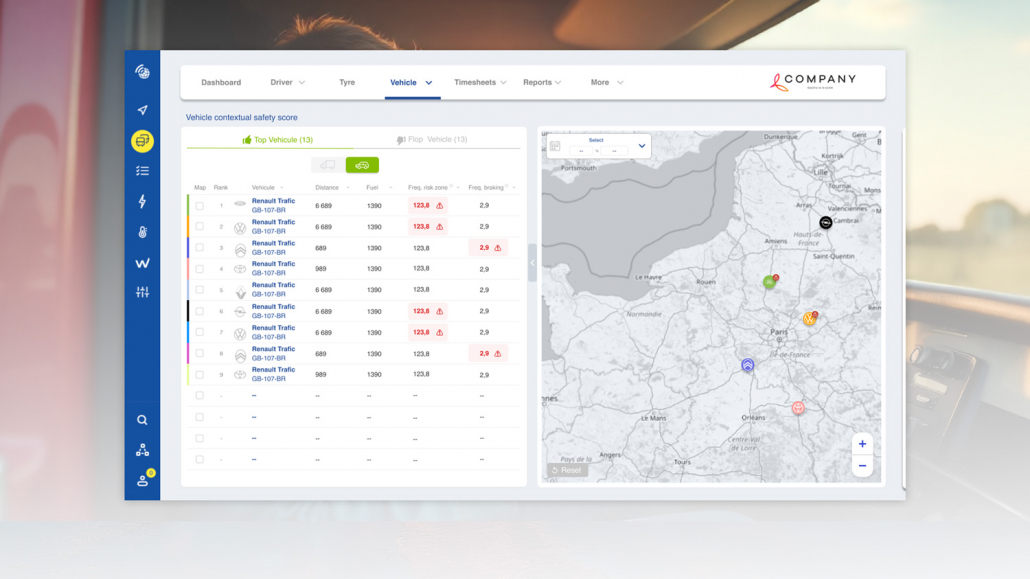Image resolution: width=1030 pixels, height=579 pixels.
Task: Check the map box for rank 6 vehicle
Action: (x=199, y=312)
